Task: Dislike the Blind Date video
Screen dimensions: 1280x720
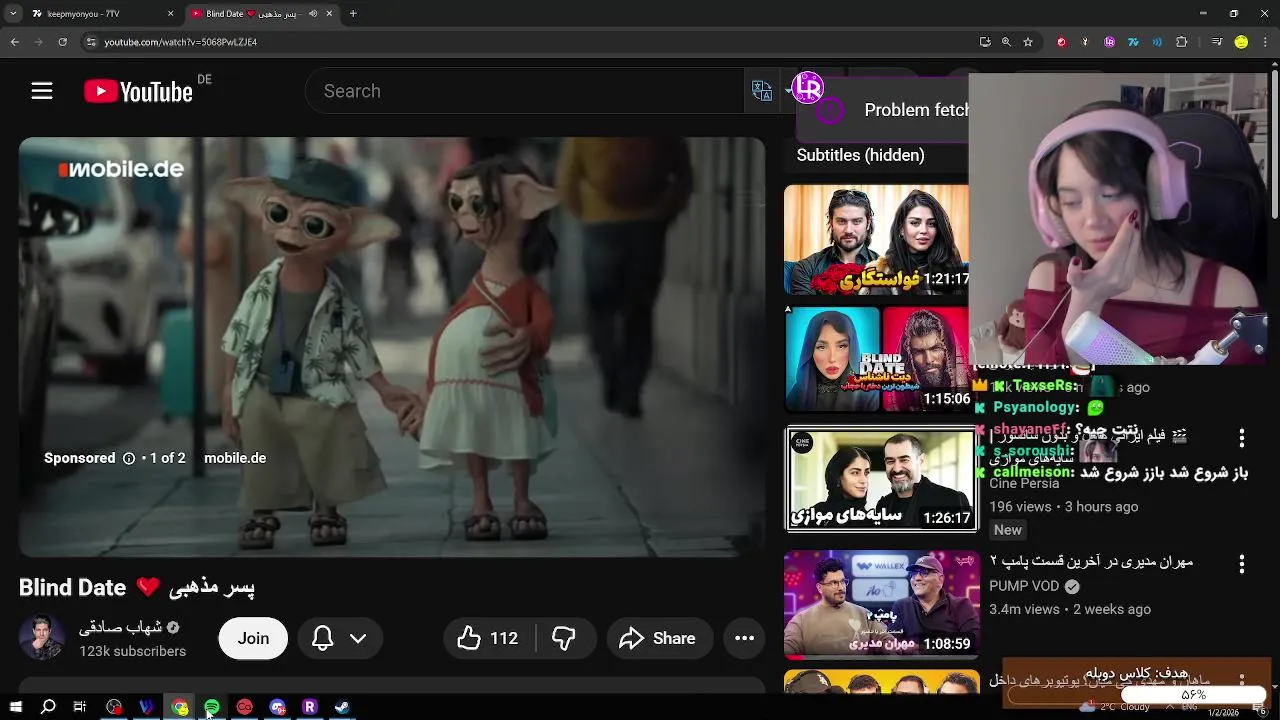Action: [564, 638]
